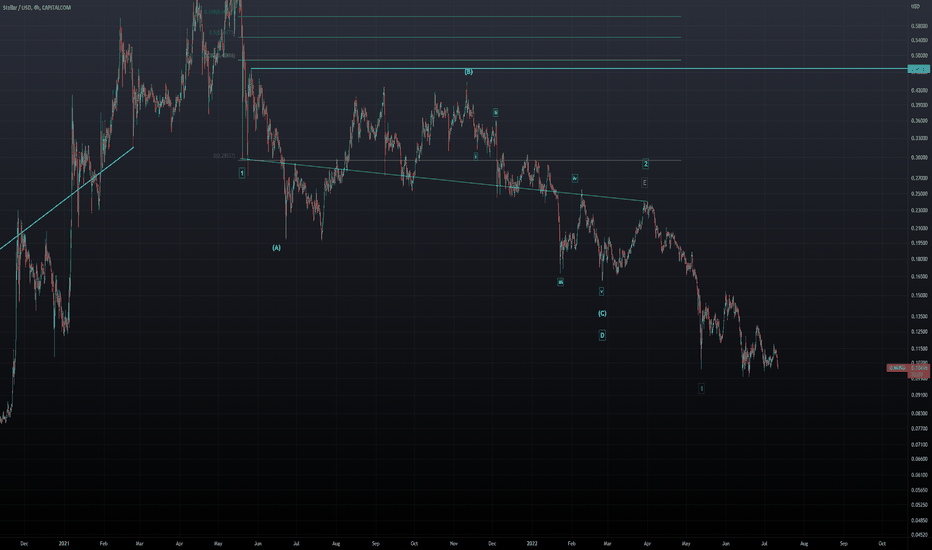Select the boxed 1 wave label
The width and height of the screenshot is (932, 550).
242,173
